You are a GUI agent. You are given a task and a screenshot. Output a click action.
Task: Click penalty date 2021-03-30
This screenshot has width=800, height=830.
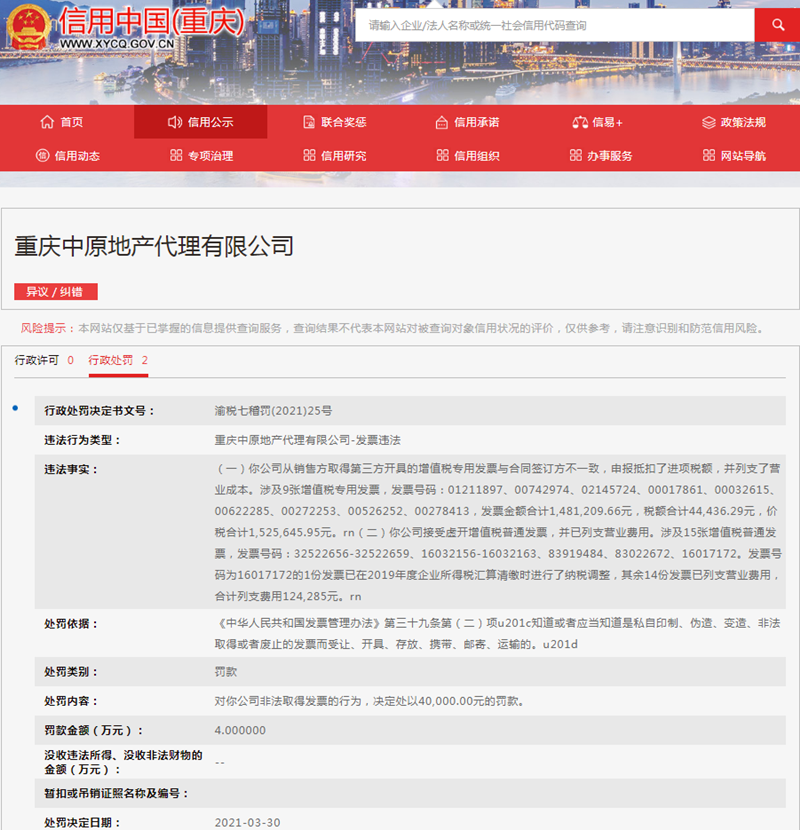point(247,823)
